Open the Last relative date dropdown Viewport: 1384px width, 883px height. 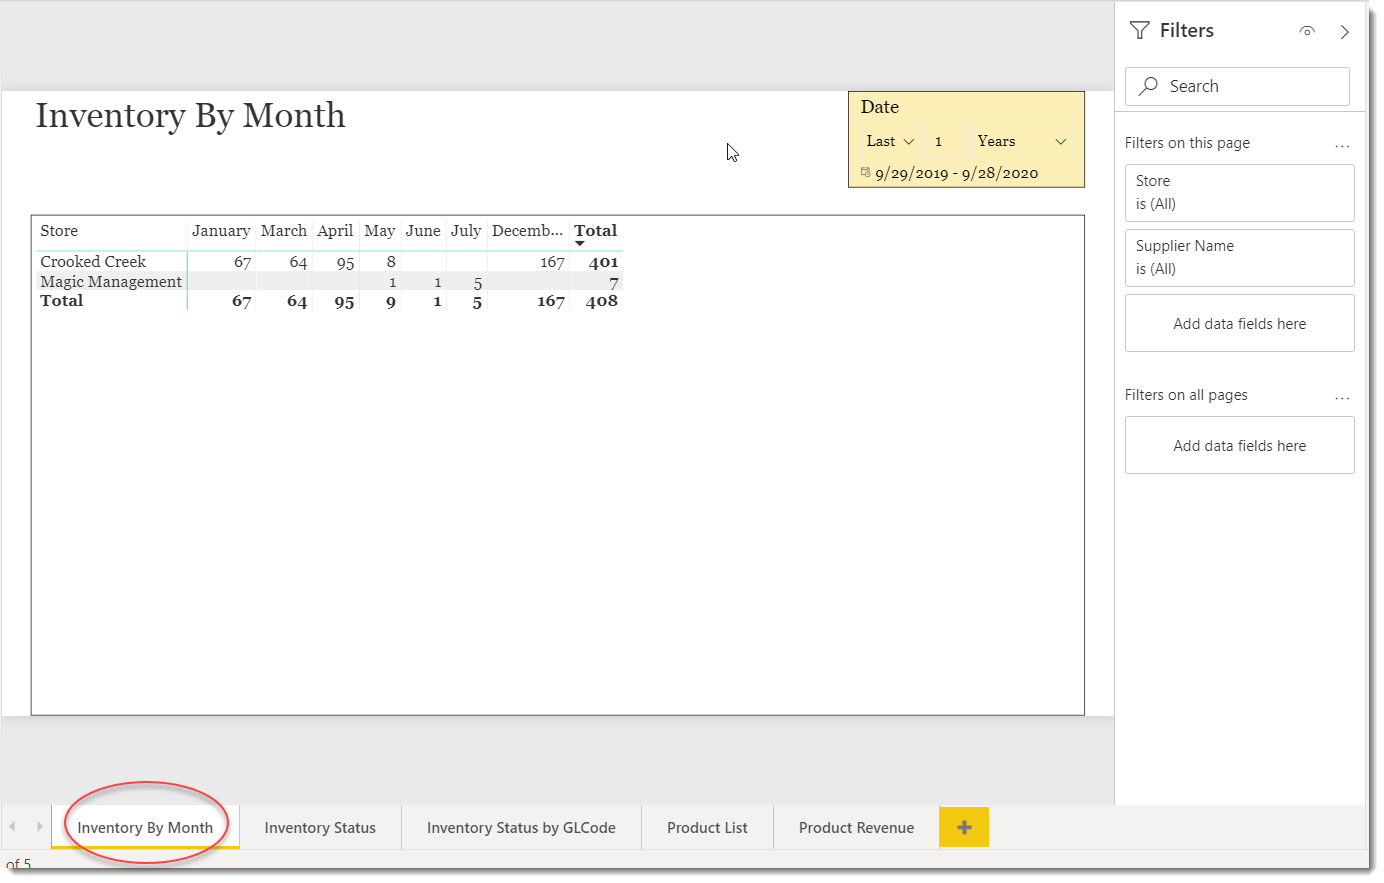890,141
